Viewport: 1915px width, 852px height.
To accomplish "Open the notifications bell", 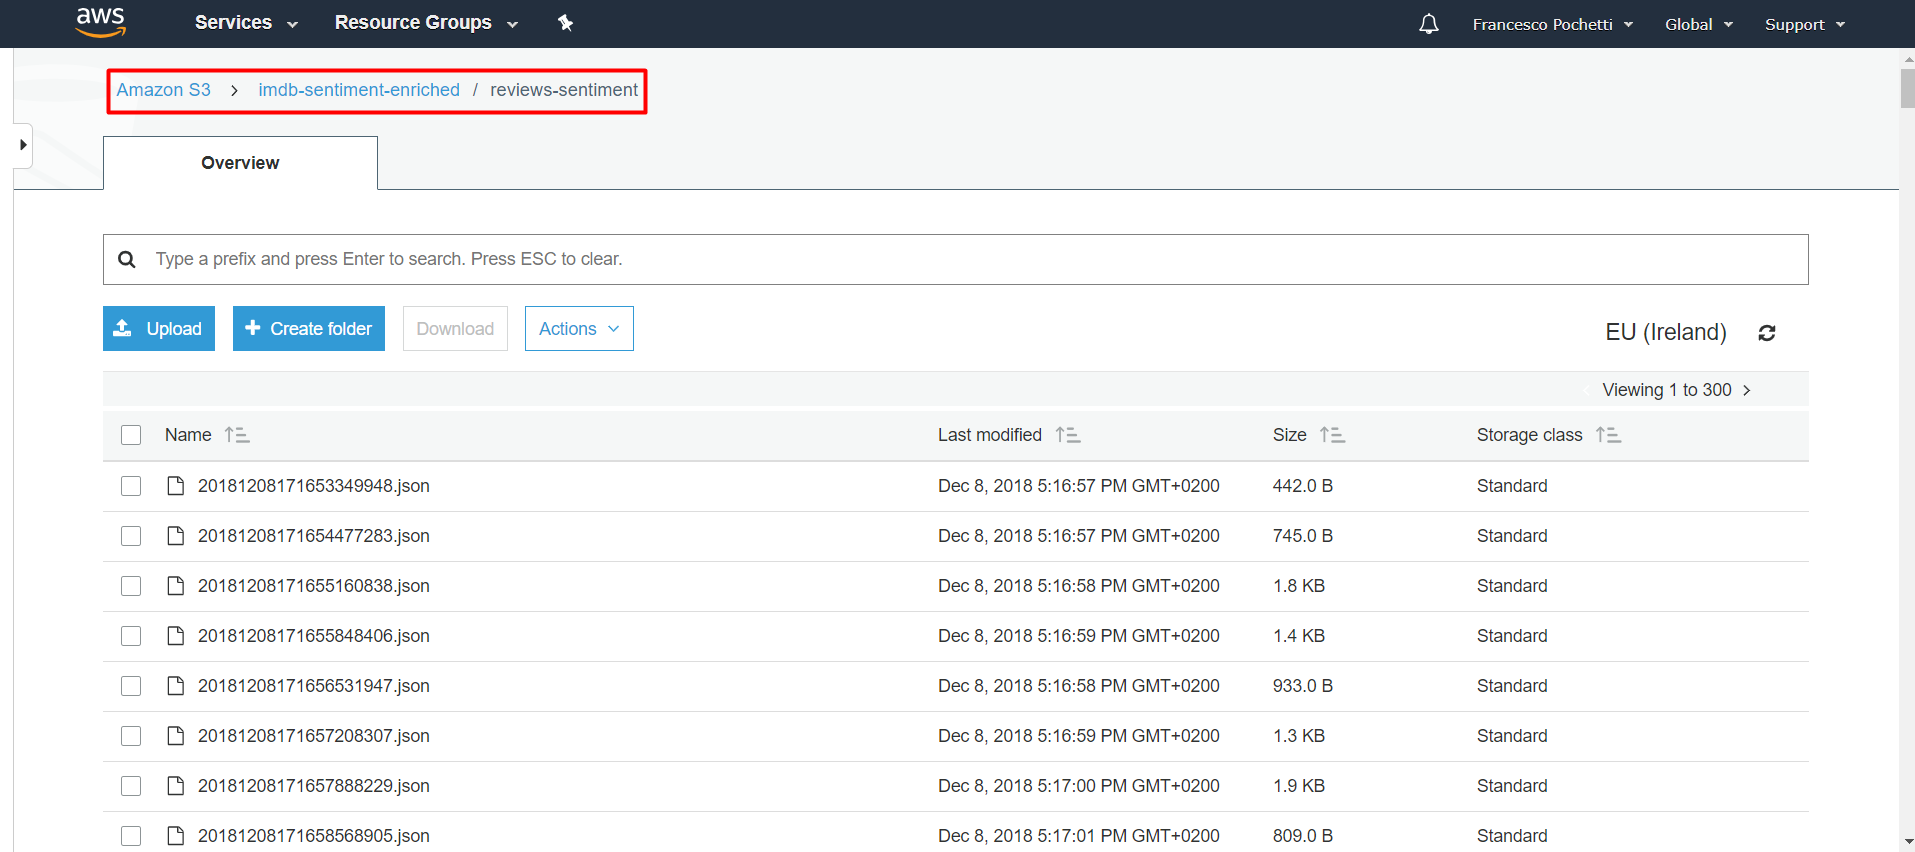I will click(1428, 24).
